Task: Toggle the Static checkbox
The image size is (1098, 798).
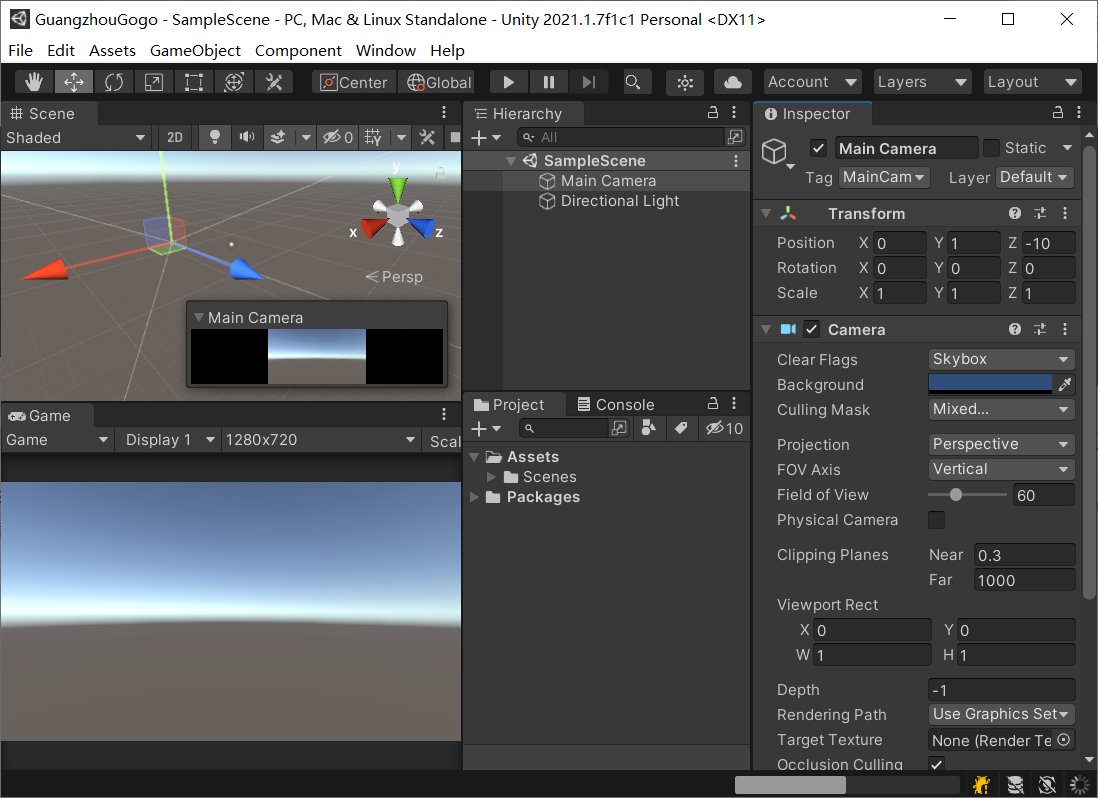Action: 991,148
